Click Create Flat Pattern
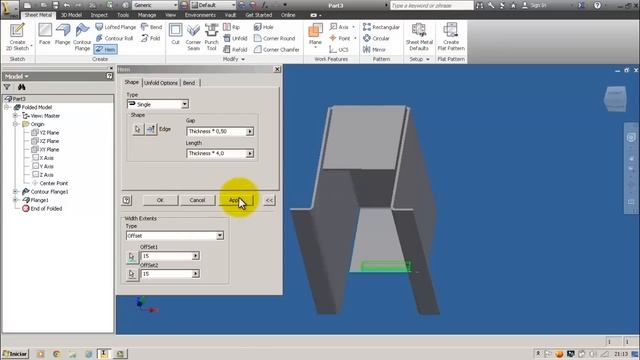 451,37
